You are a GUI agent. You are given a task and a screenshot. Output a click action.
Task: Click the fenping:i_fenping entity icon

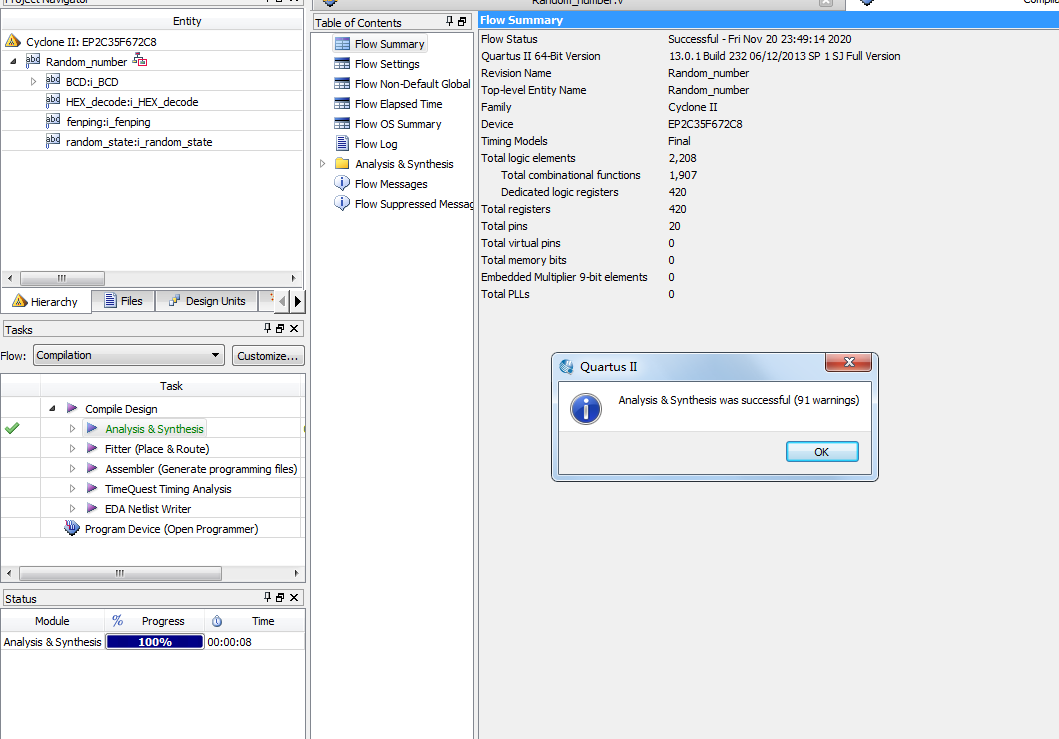pyautogui.click(x=53, y=121)
